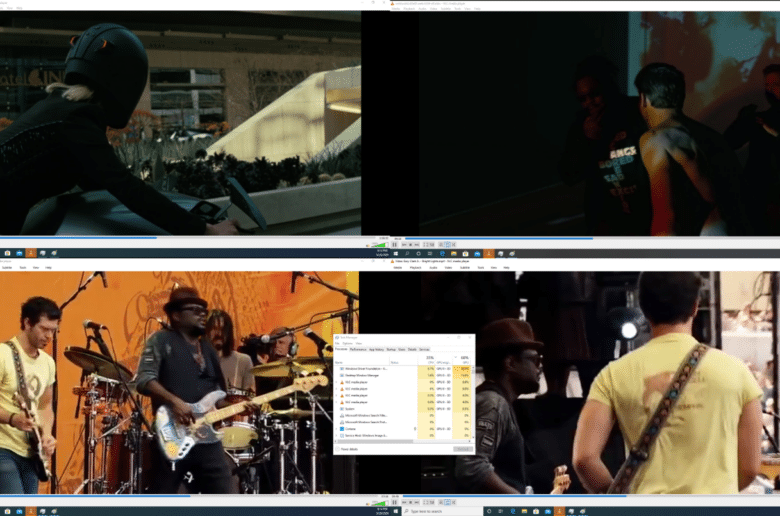This screenshot has width=780, height=516.
Task: Toggle fullscreen in the top-right VLC window
Action: (x=426, y=245)
